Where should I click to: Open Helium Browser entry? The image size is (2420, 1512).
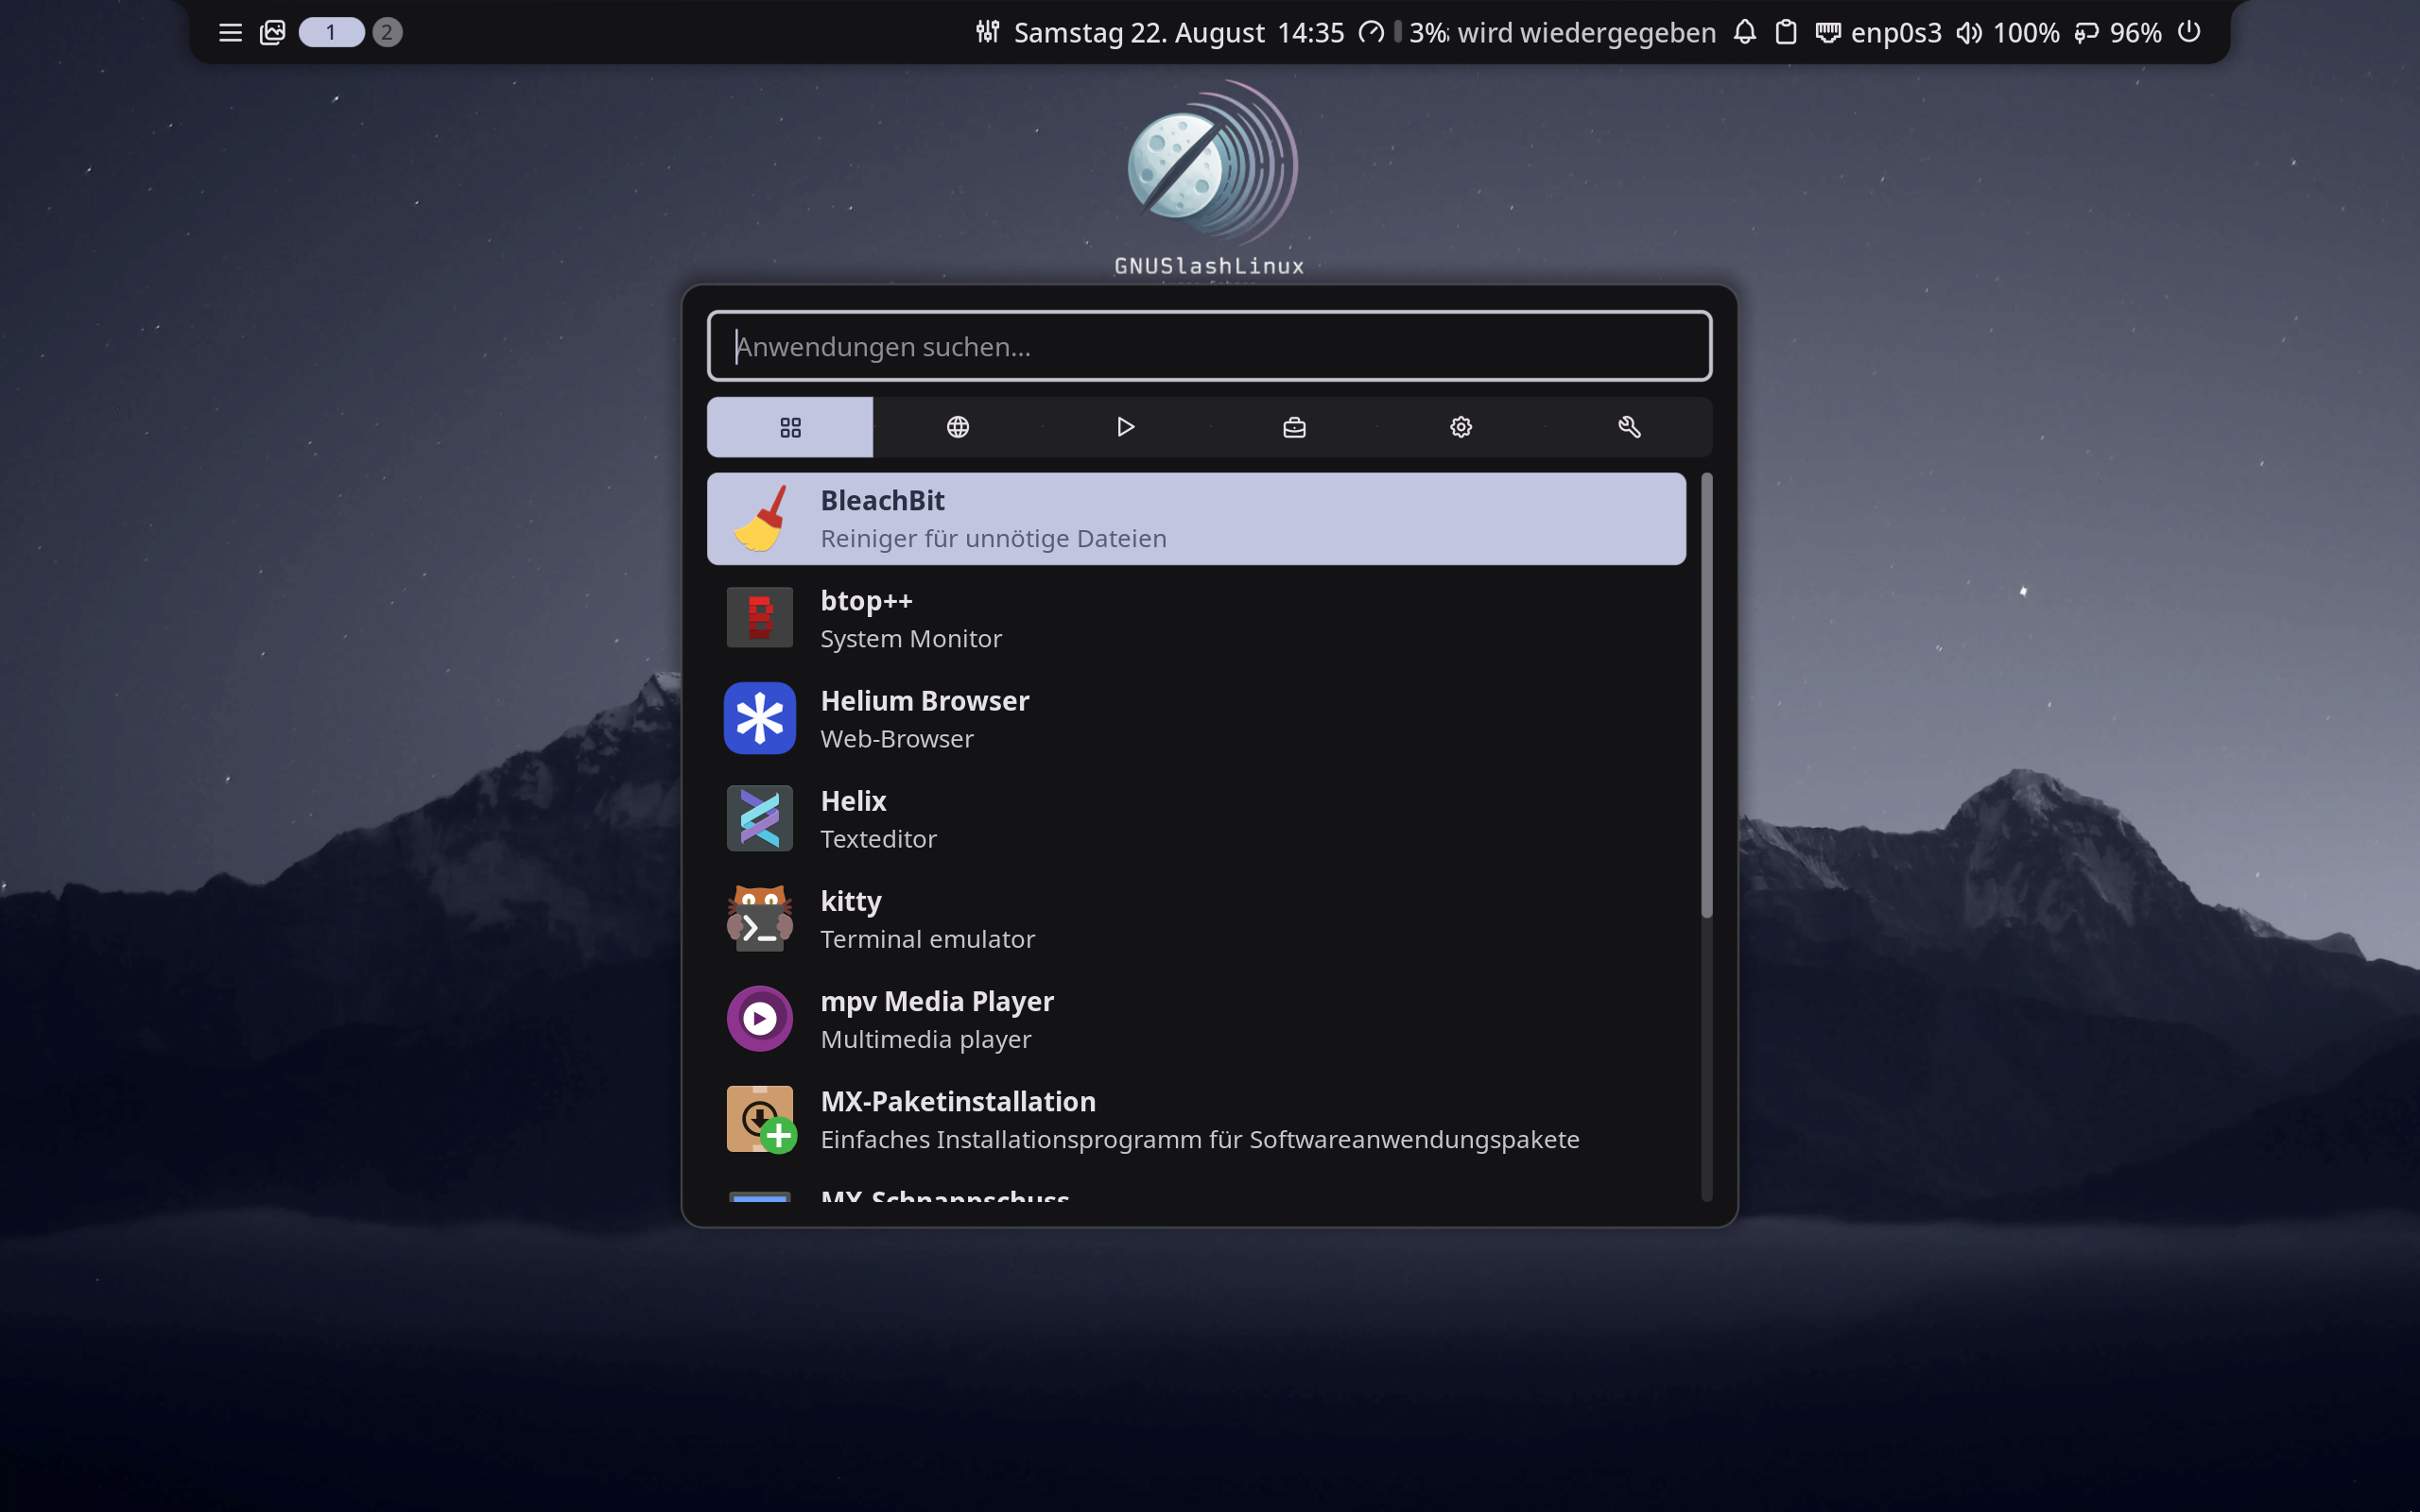(1196, 718)
